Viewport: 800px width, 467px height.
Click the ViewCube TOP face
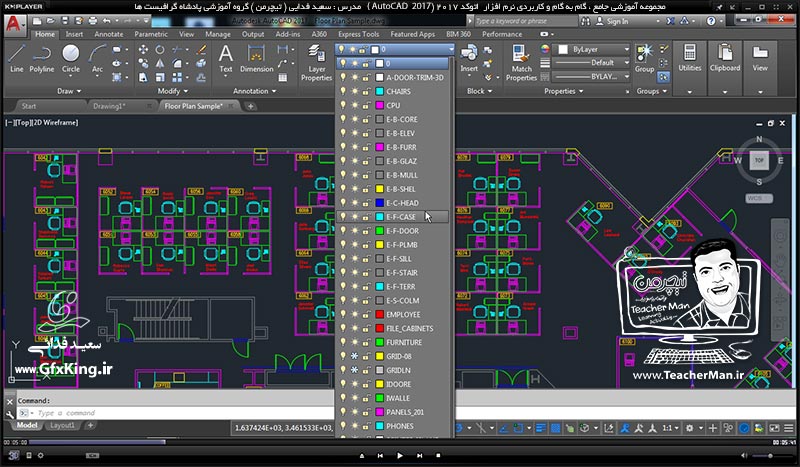(759, 160)
